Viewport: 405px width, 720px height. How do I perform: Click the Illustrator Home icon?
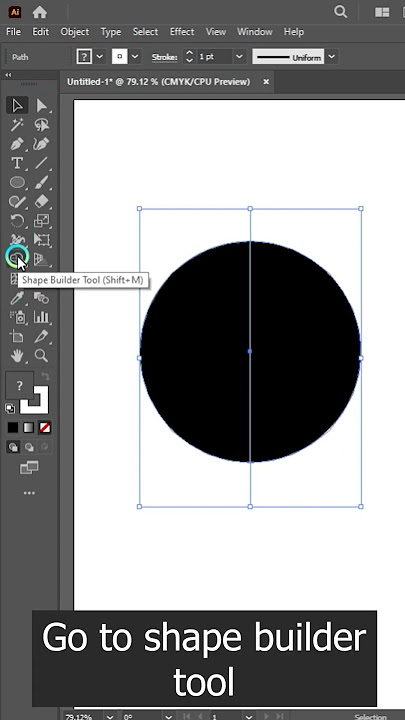(x=40, y=12)
